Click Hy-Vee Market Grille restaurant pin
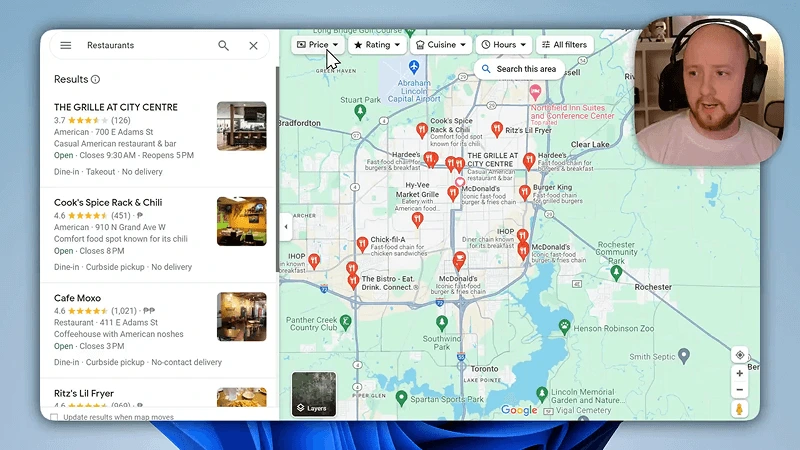This screenshot has width=800, height=450. [x=417, y=220]
